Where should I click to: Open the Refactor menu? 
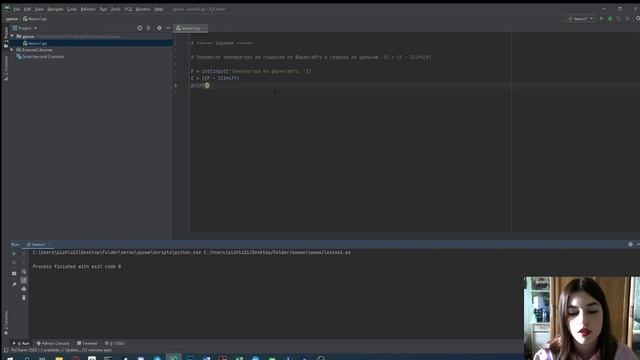point(88,9)
